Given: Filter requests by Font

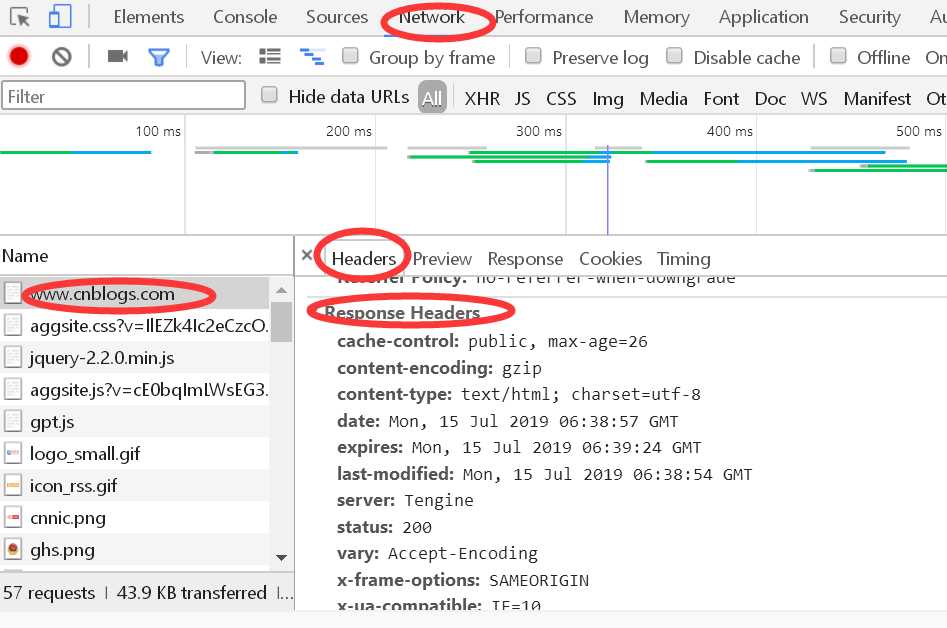Looking at the screenshot, I should [721, 98].
